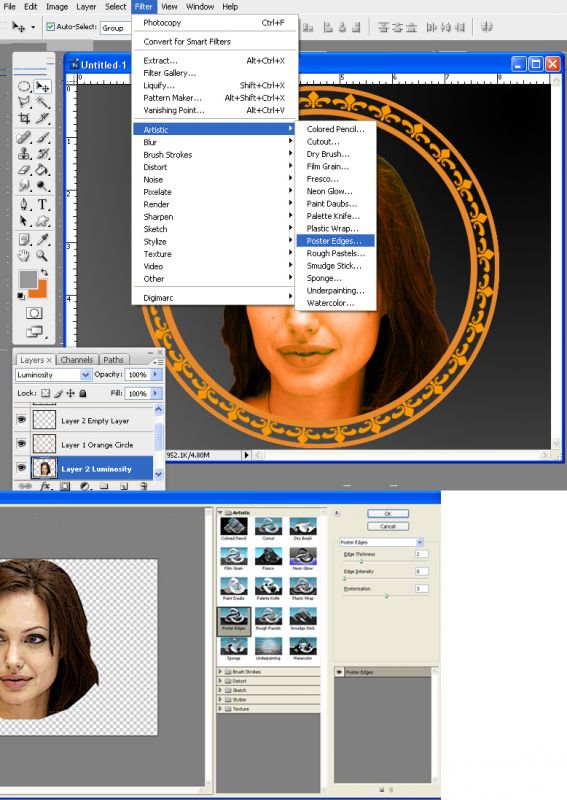The width and height of the screenshot is (567, 800).
Task: Select the Zoom magnifier tool
Action: pyautogui.click(x=42, y=256)
